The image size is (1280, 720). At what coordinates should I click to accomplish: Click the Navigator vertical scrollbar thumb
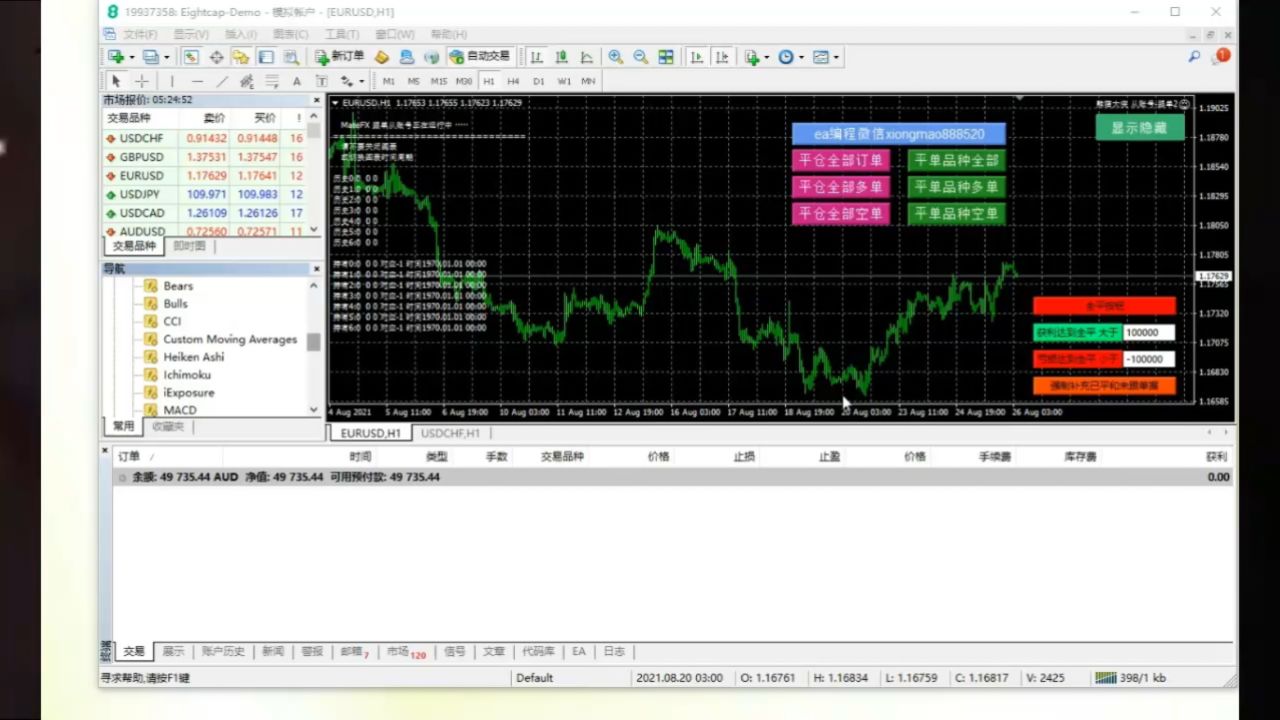pos(314,343)
